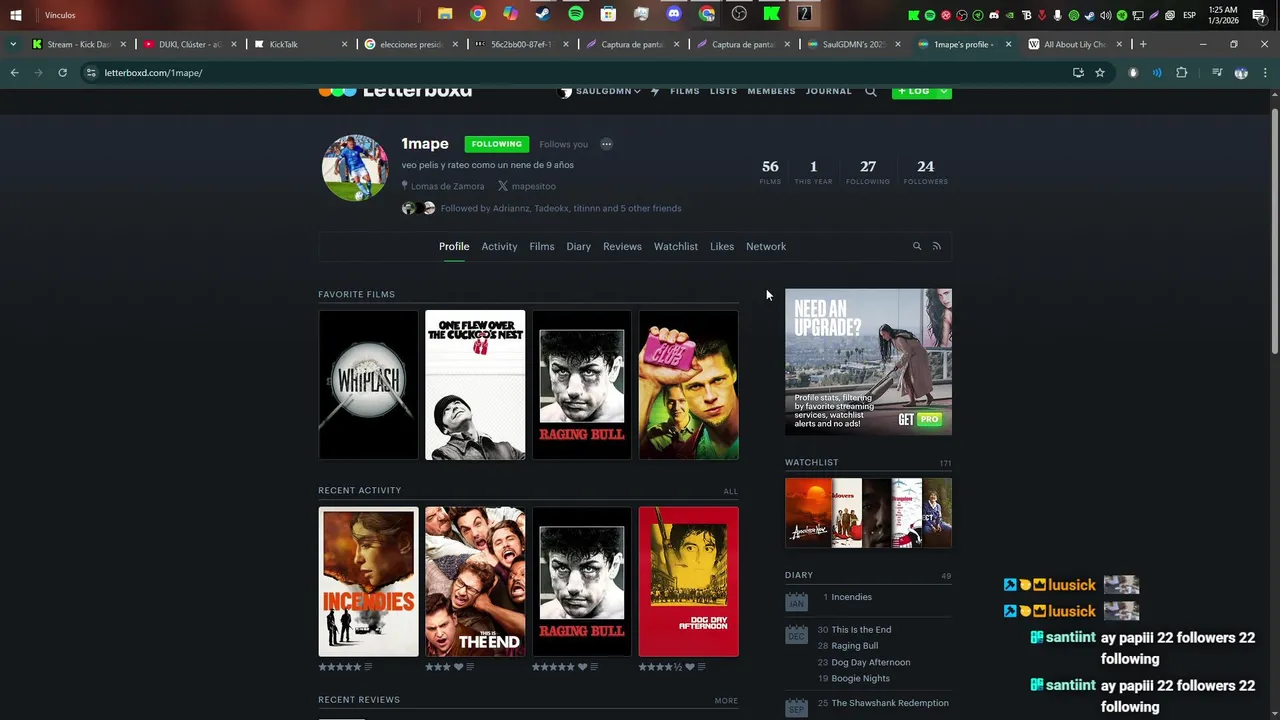
Task: Open the Diary profile tab
Action: click(x=579, y=246)
